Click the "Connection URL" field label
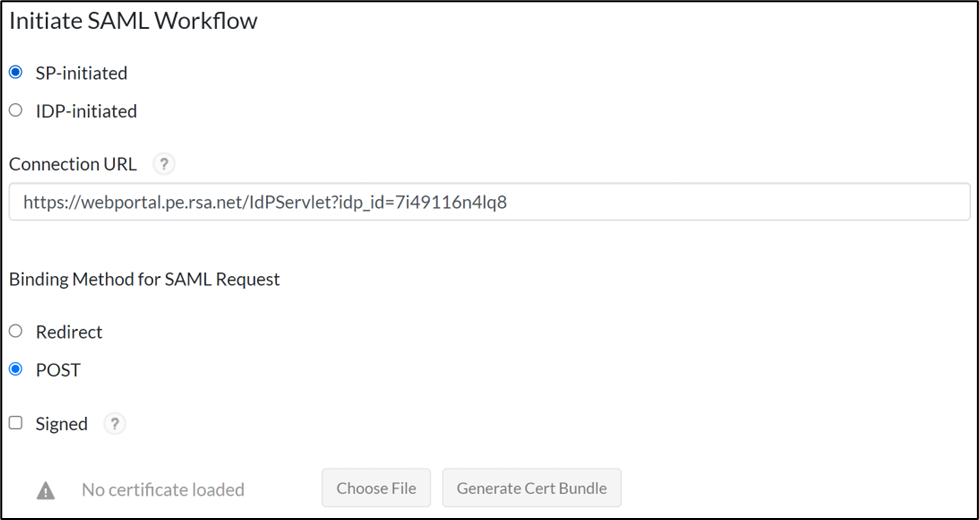 (x=73, y=164)
